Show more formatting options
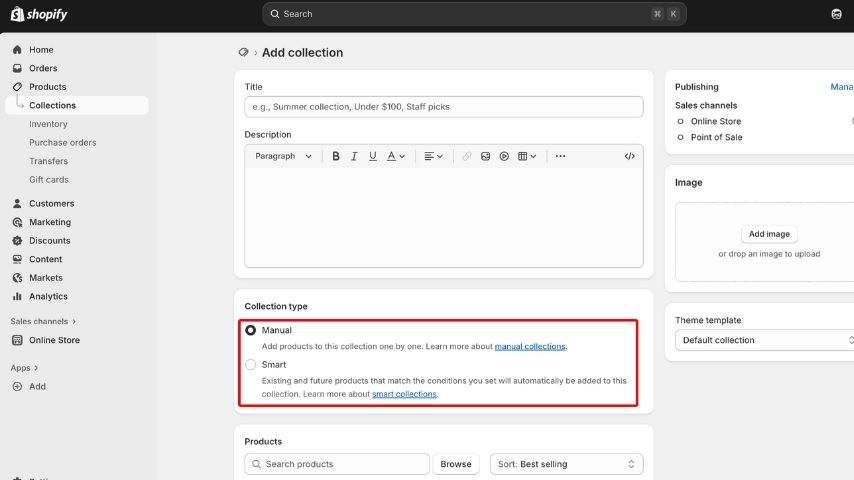This screenshot has height=480, width=854. coord(560,156)
